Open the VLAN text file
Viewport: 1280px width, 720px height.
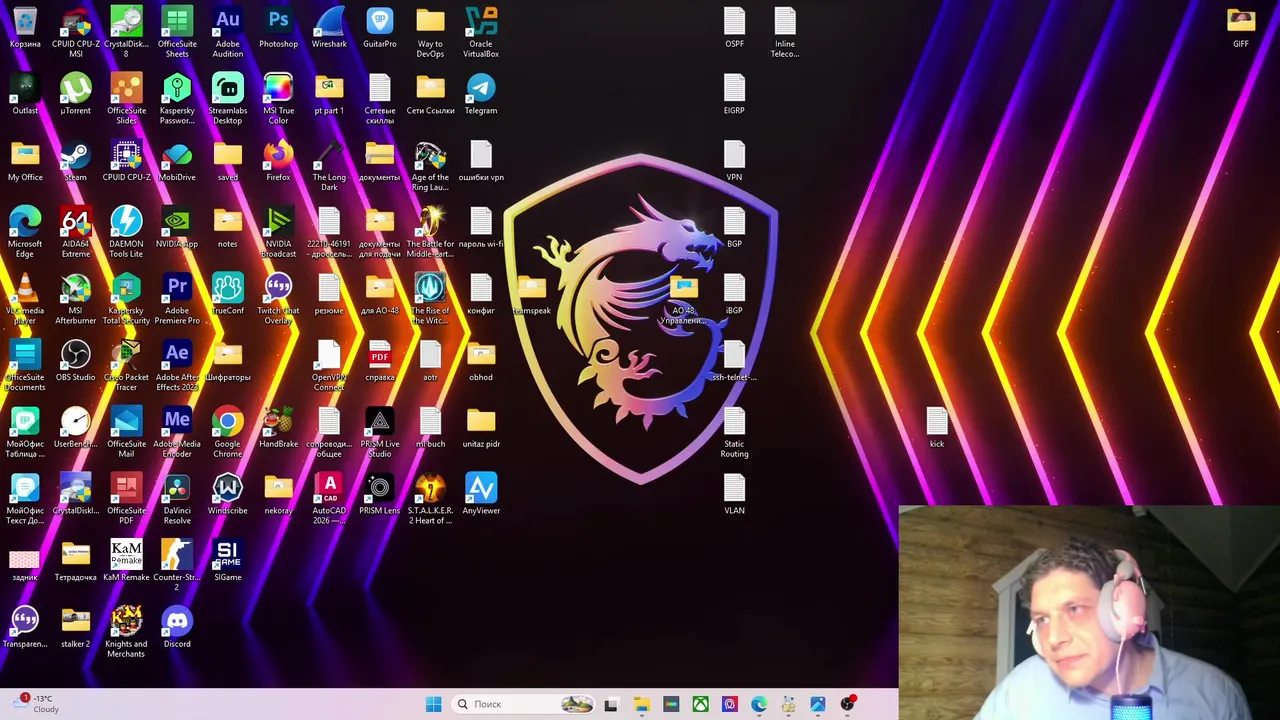coord(734,495)
